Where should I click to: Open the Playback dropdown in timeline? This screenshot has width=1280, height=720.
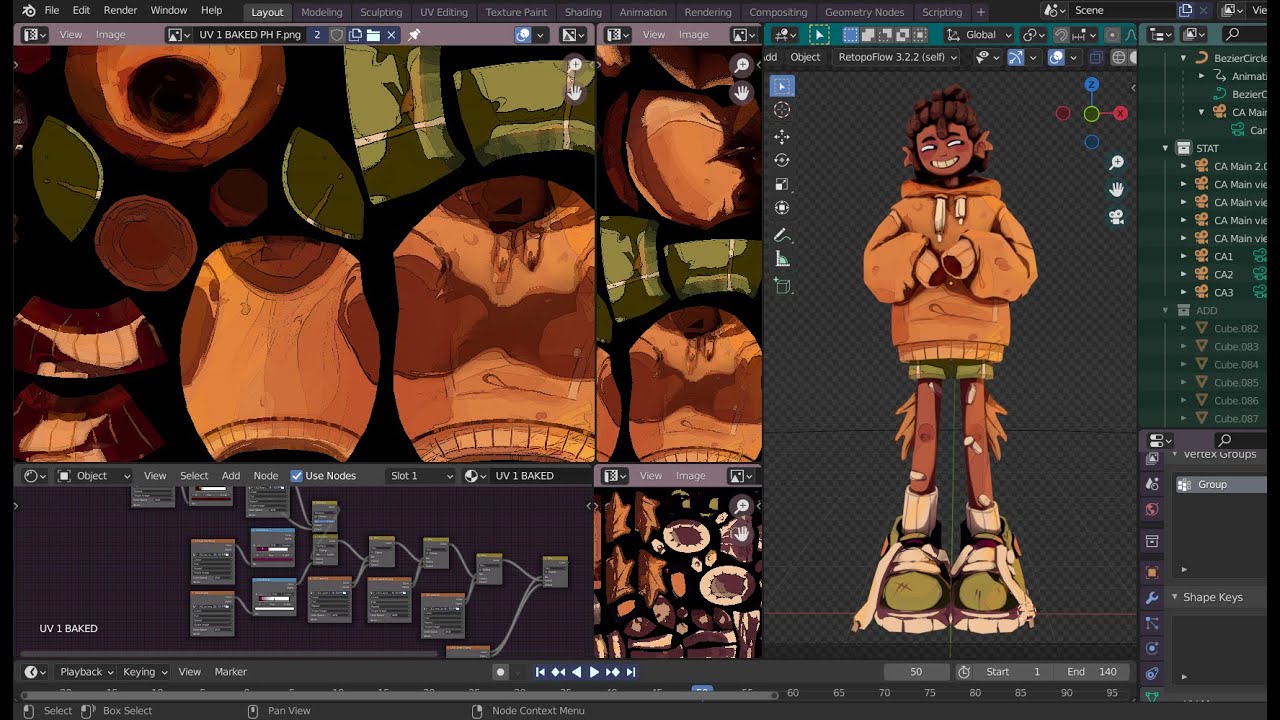pyautogui.click(x=85, y=672)
